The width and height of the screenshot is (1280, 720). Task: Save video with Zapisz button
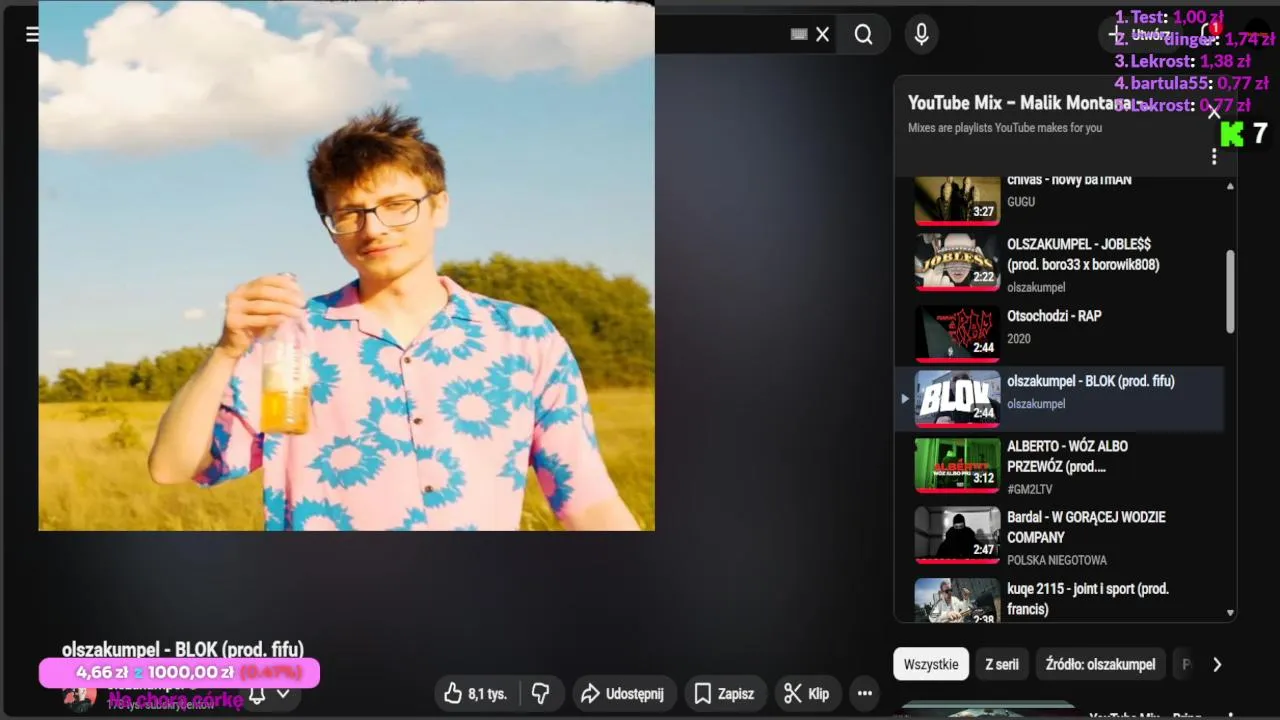[x=724, y=693]
